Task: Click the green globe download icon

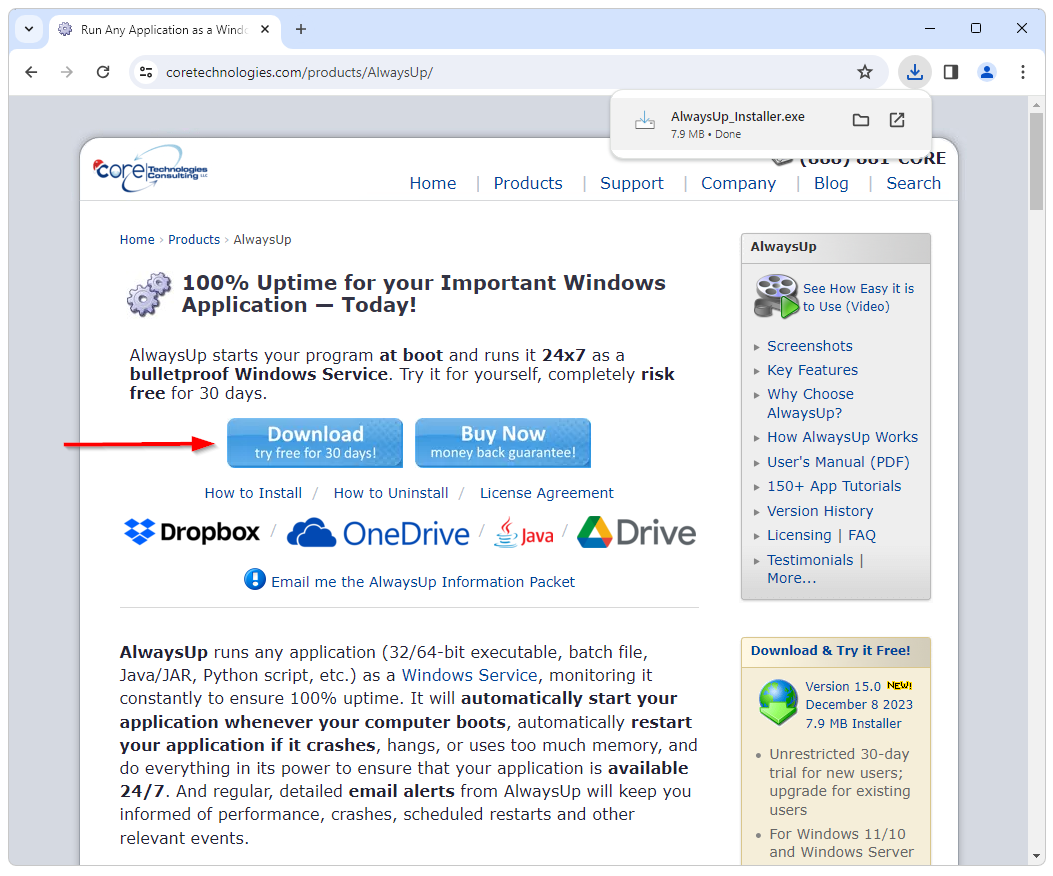Action: tap(778, 702)
